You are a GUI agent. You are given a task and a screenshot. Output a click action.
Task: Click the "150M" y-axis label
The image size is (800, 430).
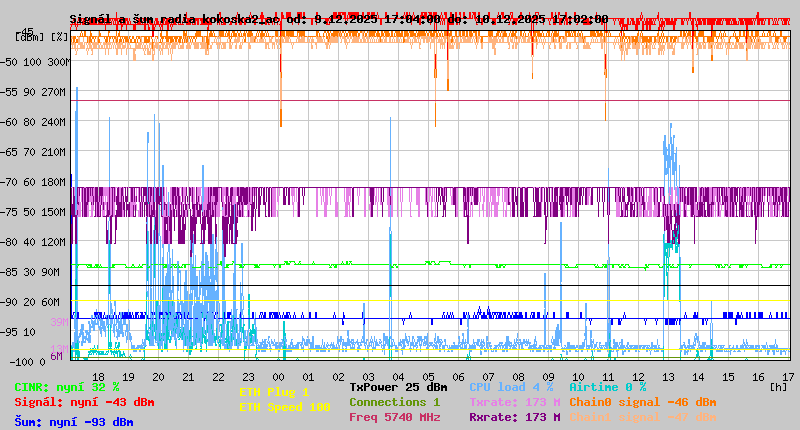coord(53,212)
